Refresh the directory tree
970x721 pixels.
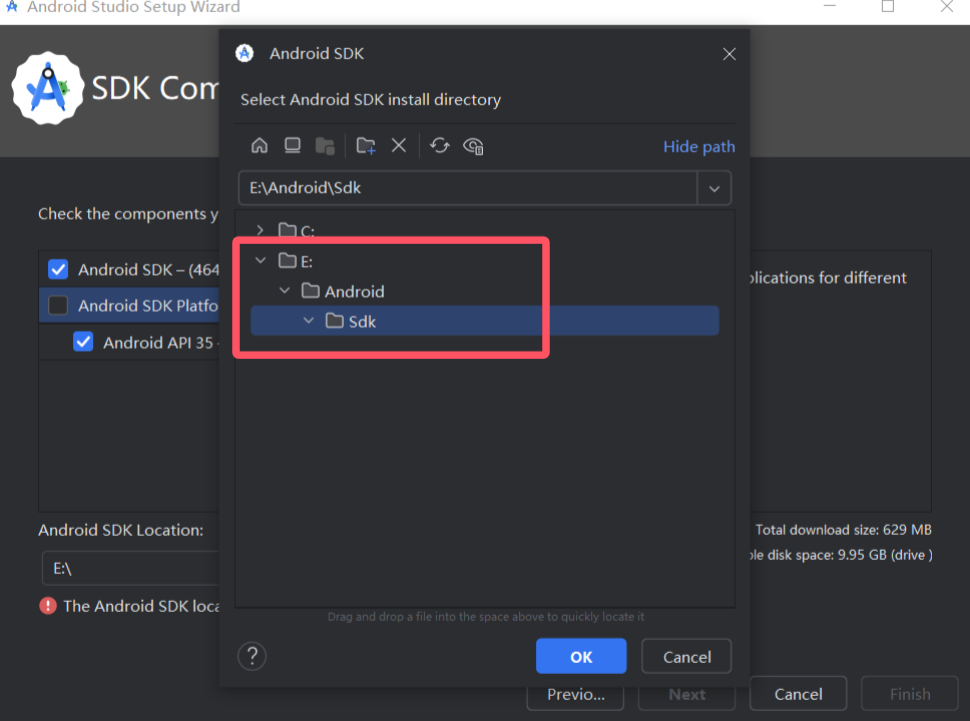440,145
